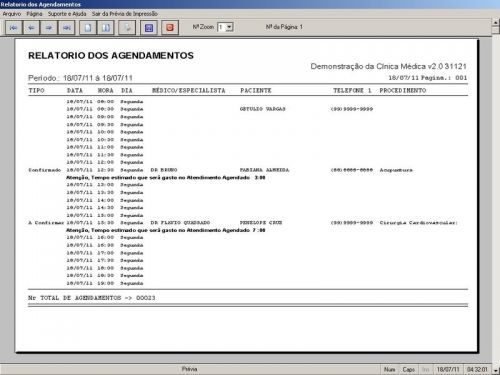Click the Nº Zoom value field

pos(222,27)
